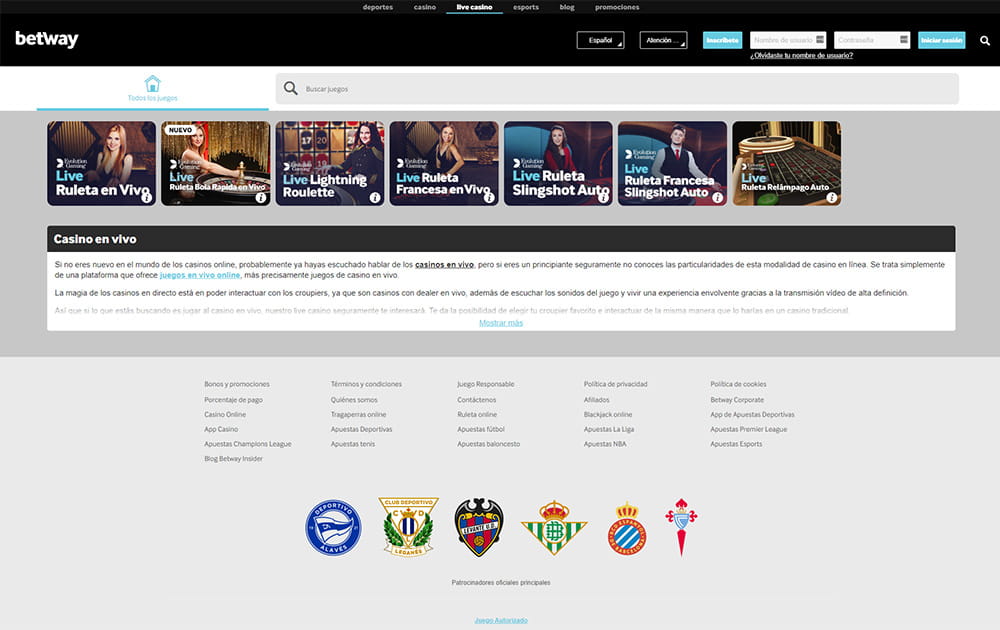Open the Atención dropdown
This screenshot has height=630, width=1000.
[x=663, y=40]
